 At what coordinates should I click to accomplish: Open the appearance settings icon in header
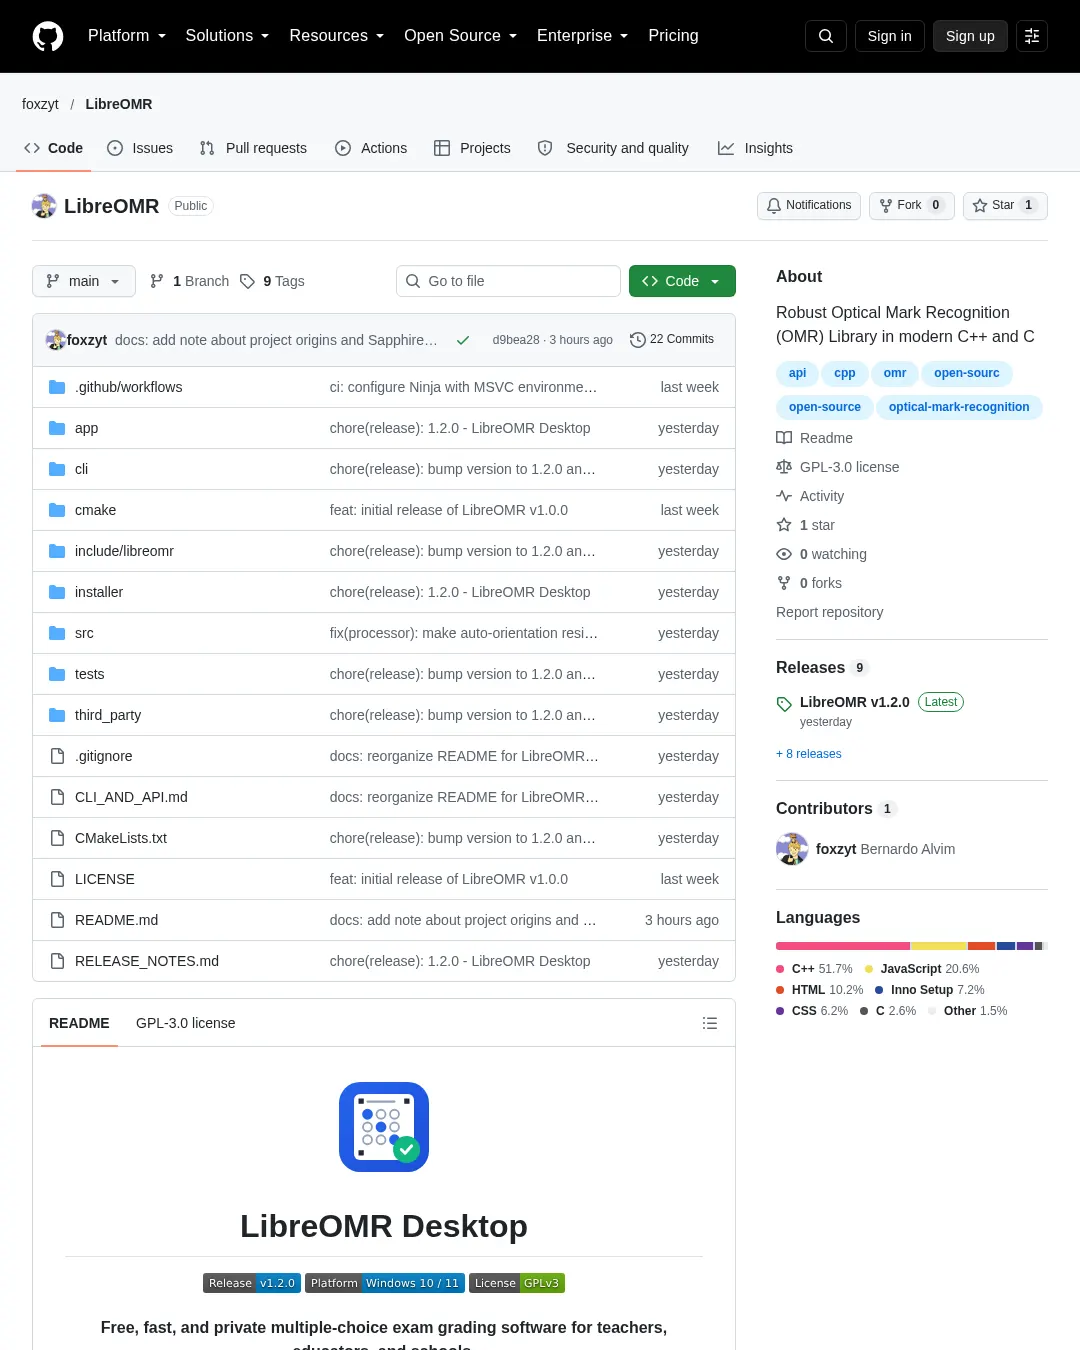1032,36
